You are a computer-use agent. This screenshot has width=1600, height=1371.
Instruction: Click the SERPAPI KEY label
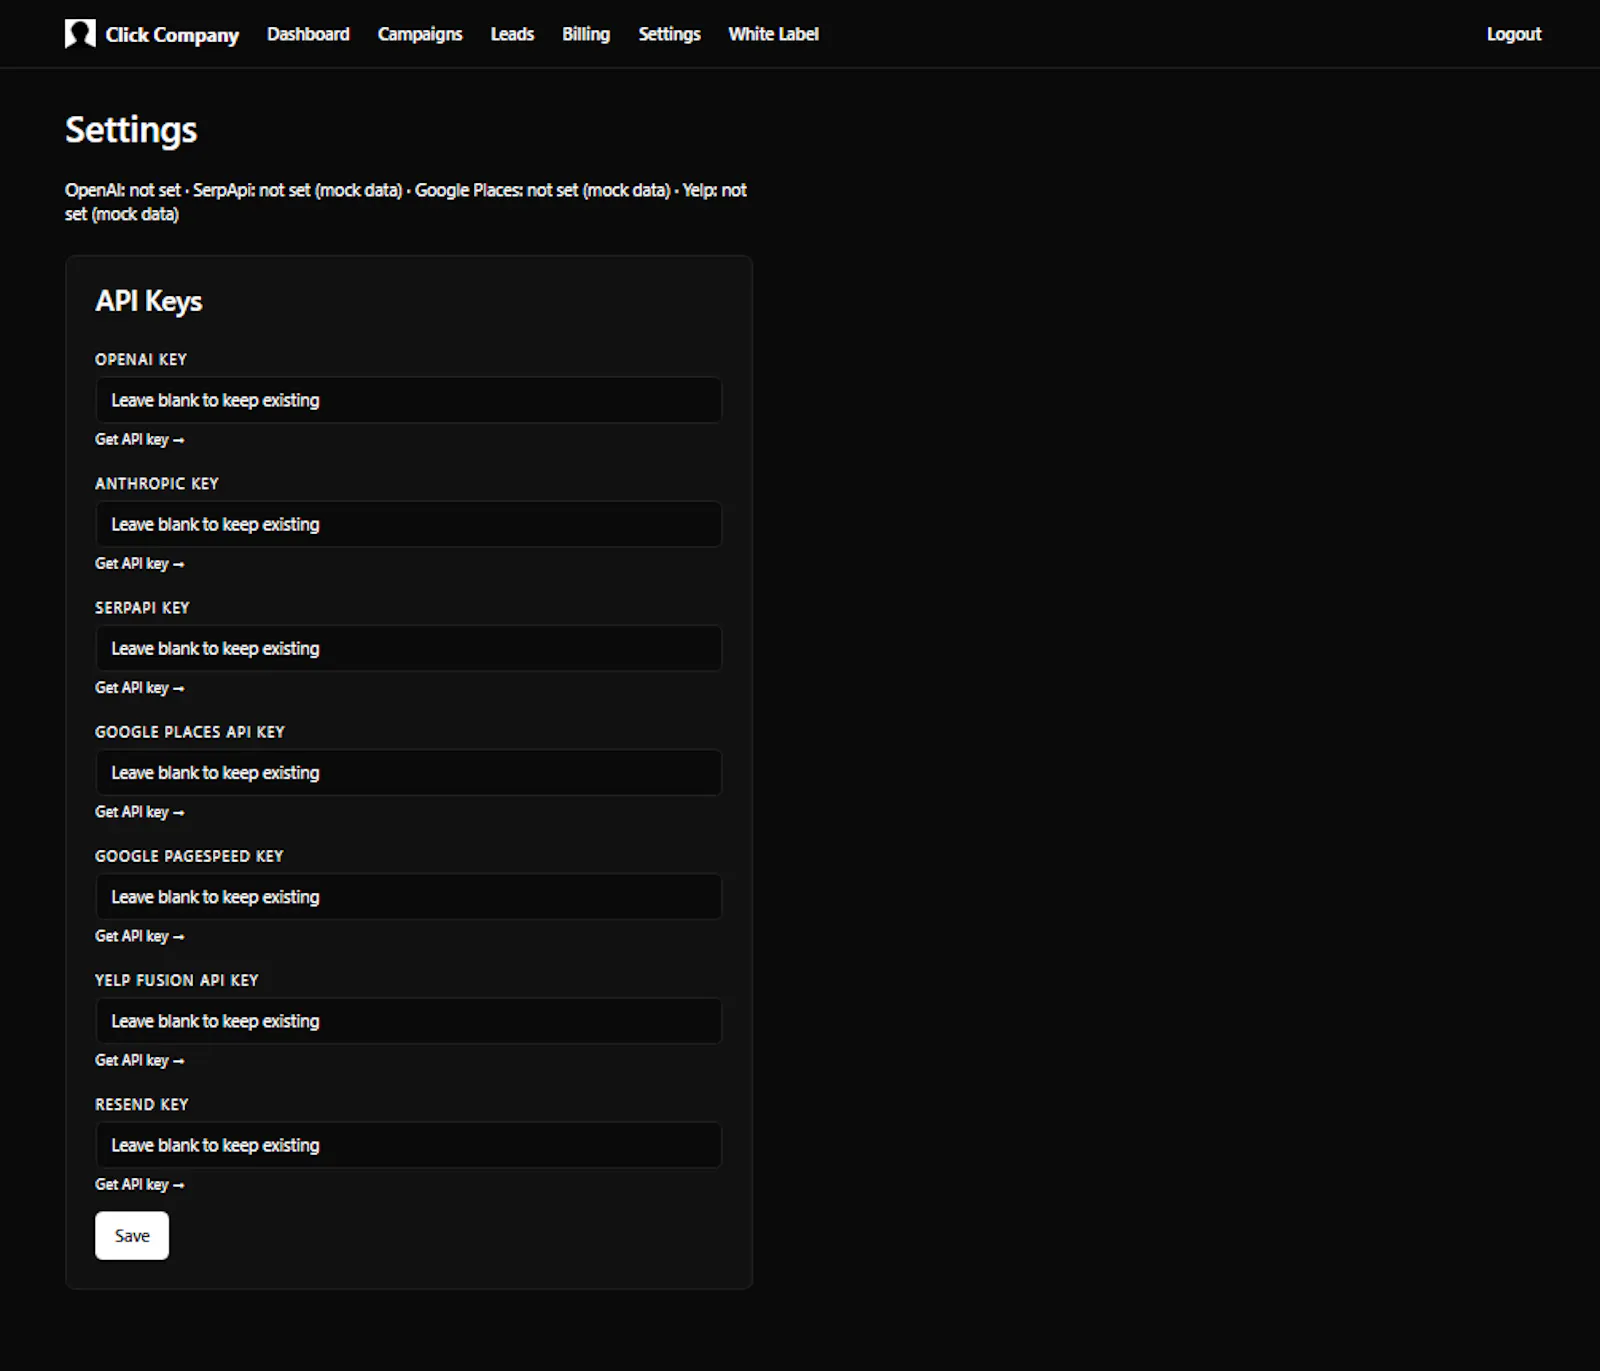tap(142, 607)
